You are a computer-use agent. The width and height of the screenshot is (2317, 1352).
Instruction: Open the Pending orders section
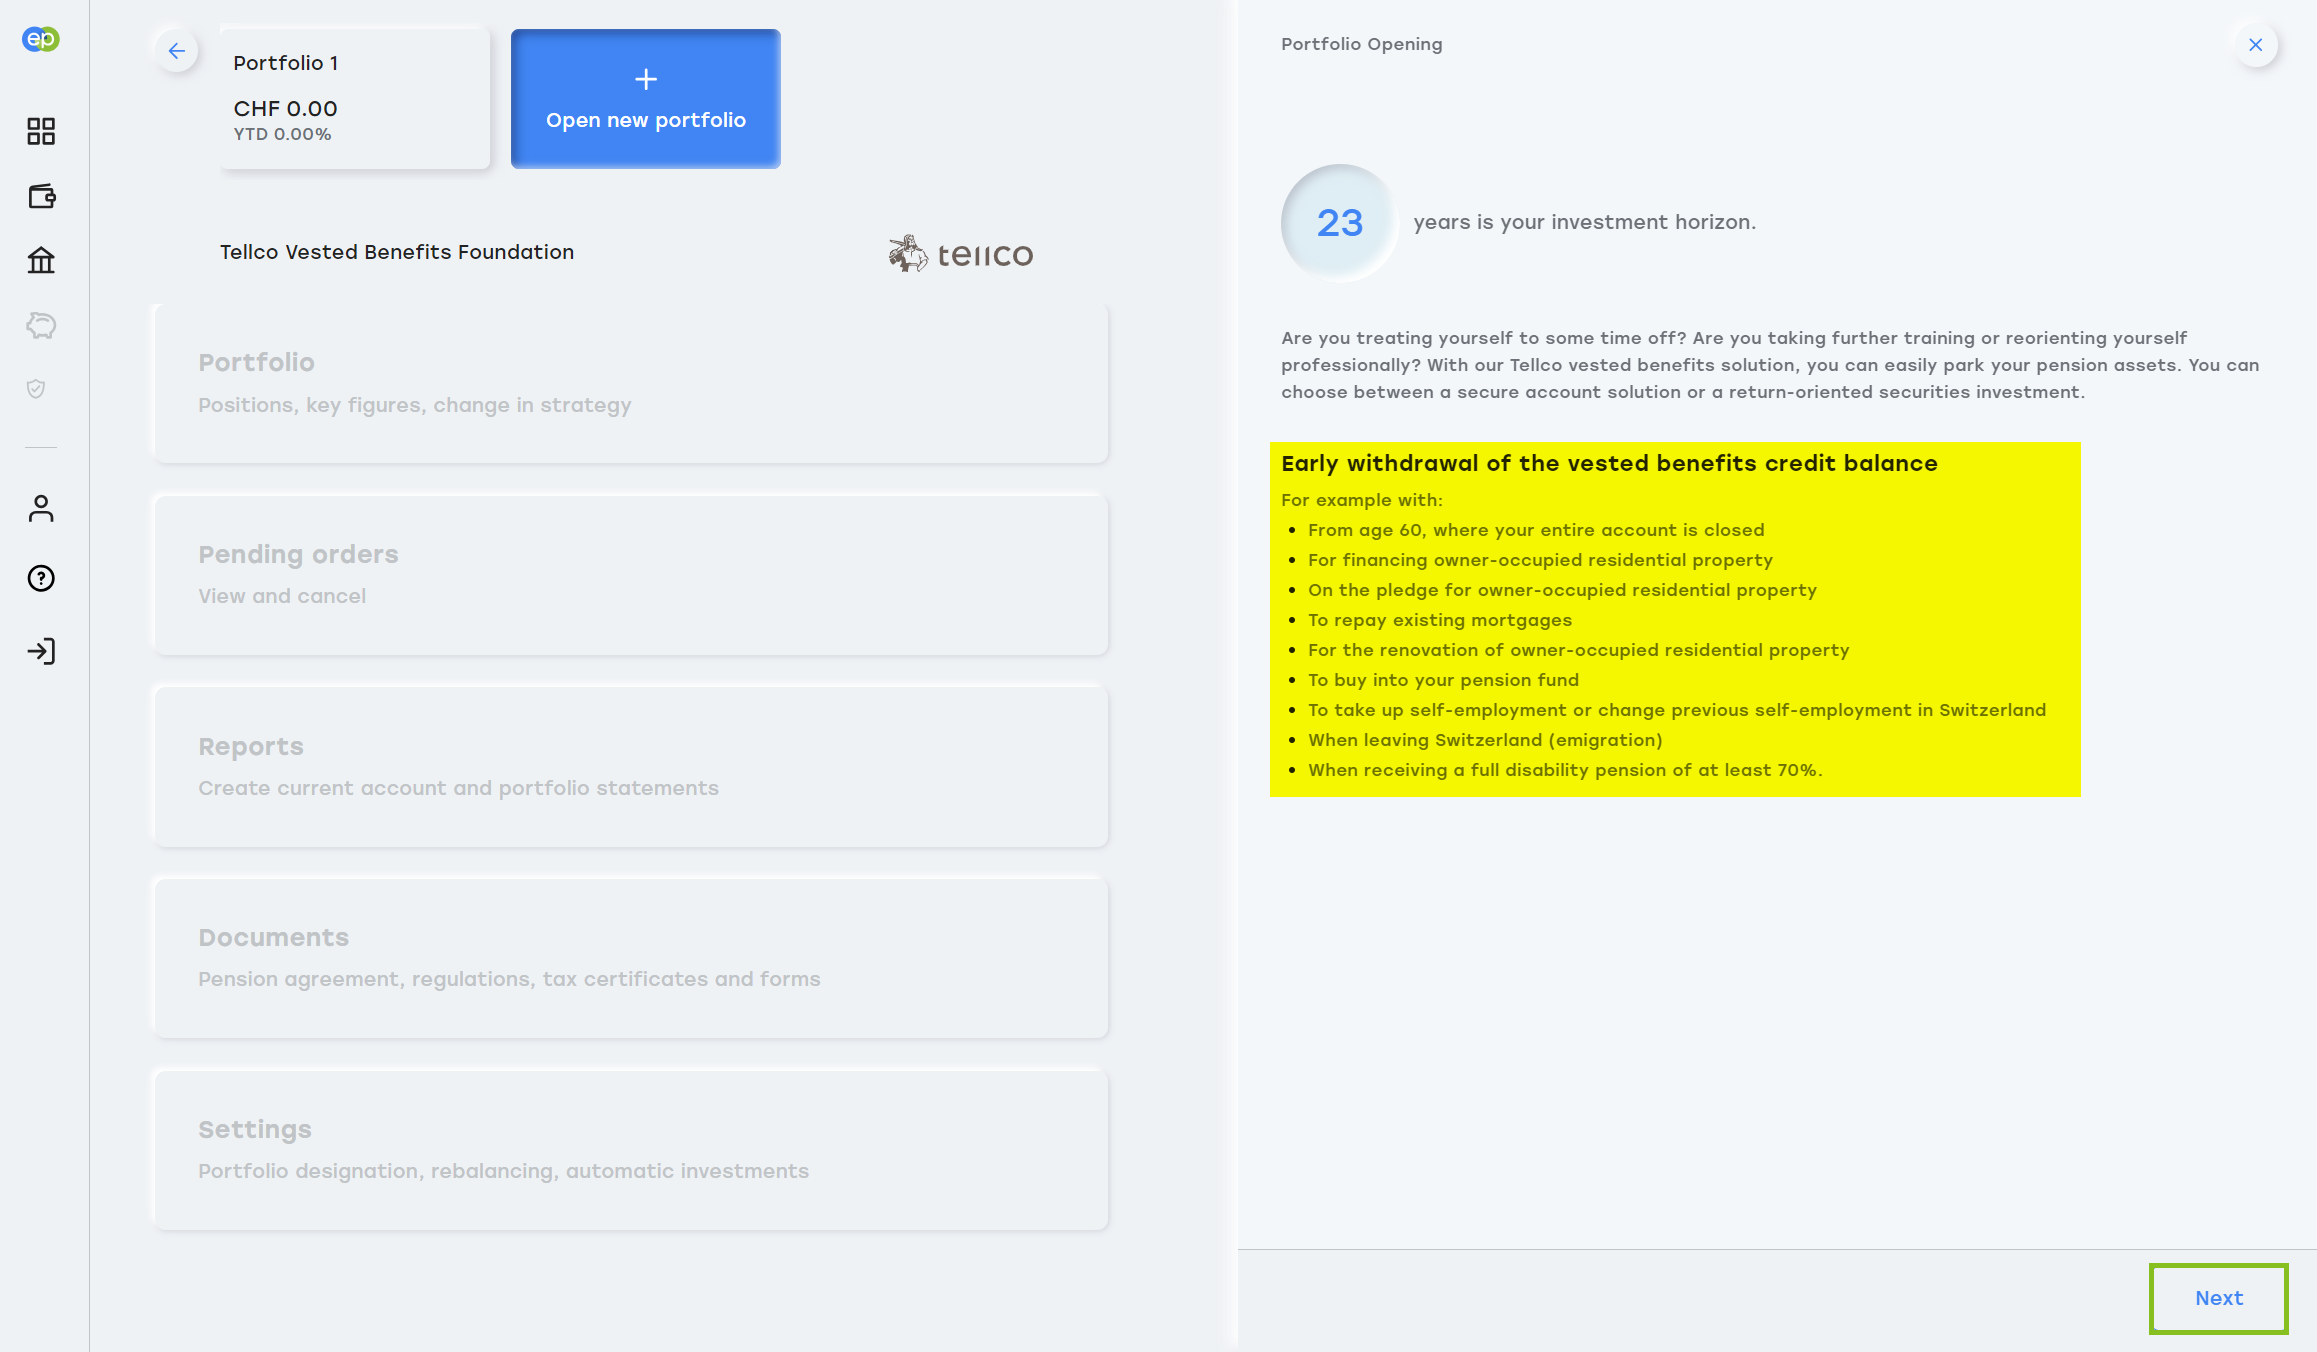coord(631,574)
